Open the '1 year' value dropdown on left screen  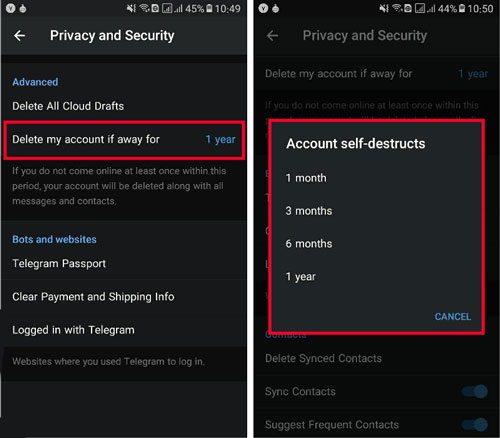point(221,139)
